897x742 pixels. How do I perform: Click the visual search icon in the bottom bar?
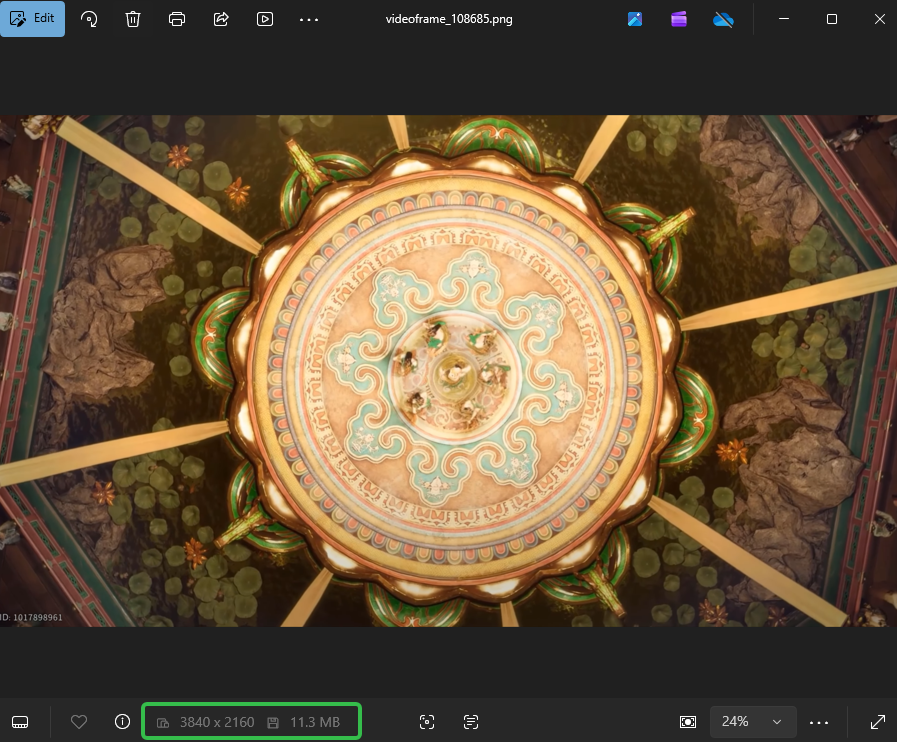coord(427,722)
